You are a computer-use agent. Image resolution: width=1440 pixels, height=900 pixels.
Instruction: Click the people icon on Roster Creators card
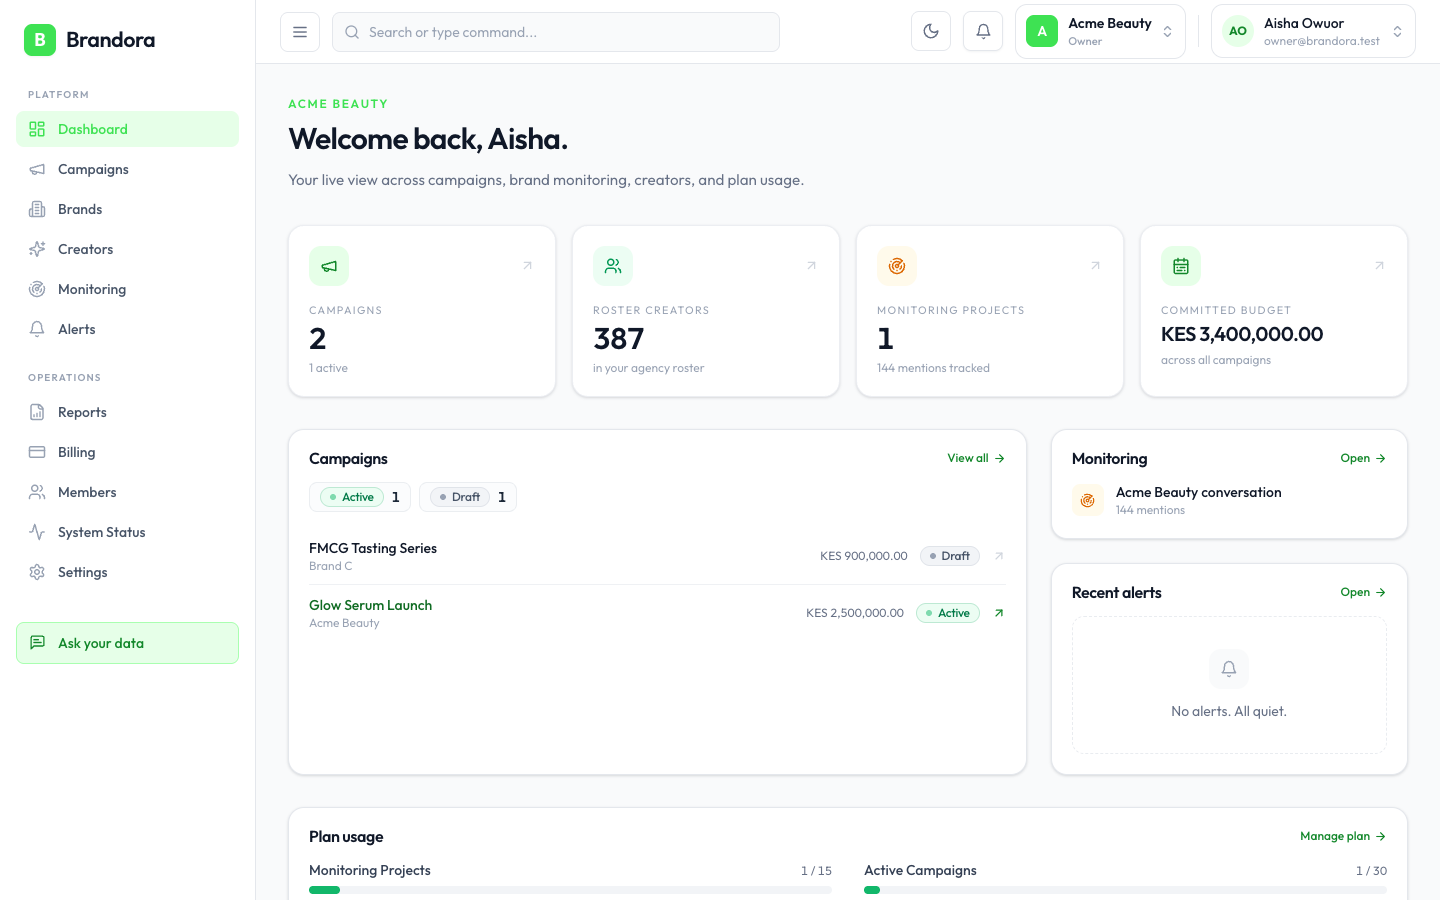(613, 266)
